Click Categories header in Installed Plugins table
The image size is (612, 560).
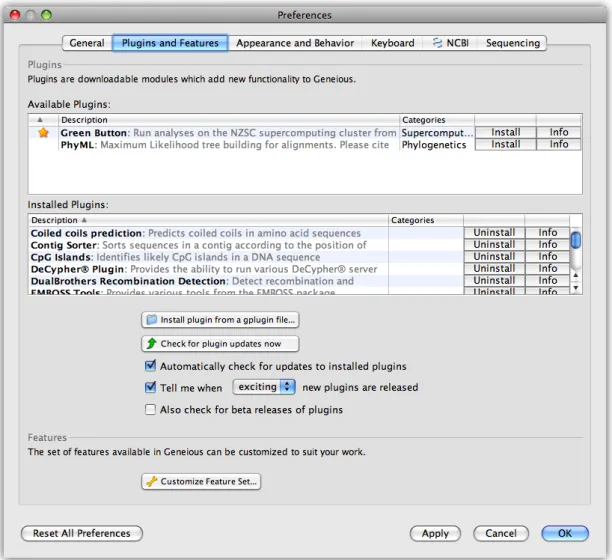[x=426, y=220]
